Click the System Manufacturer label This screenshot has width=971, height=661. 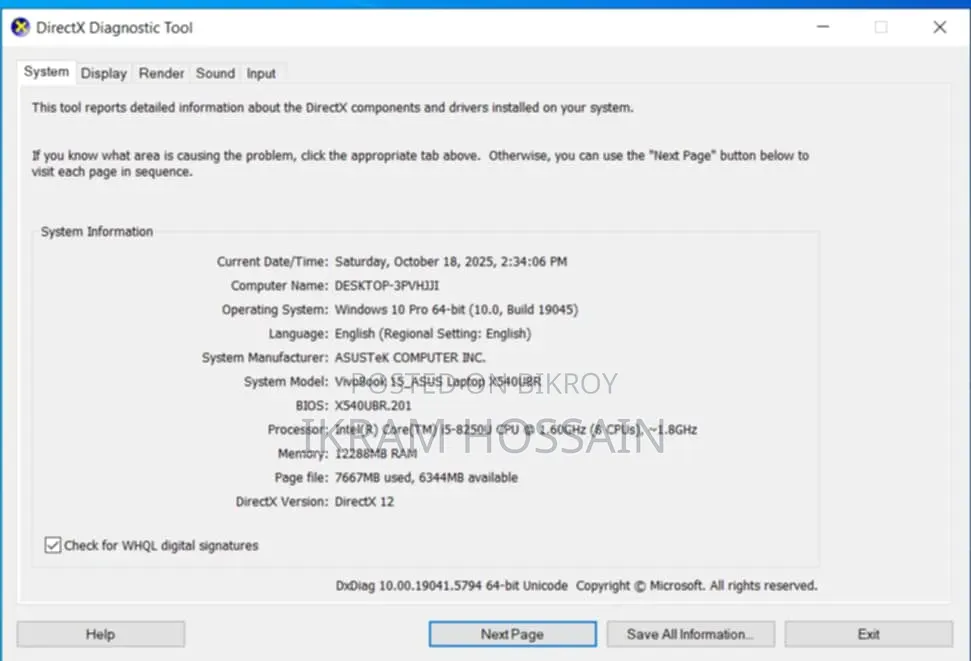click(264, 357)
